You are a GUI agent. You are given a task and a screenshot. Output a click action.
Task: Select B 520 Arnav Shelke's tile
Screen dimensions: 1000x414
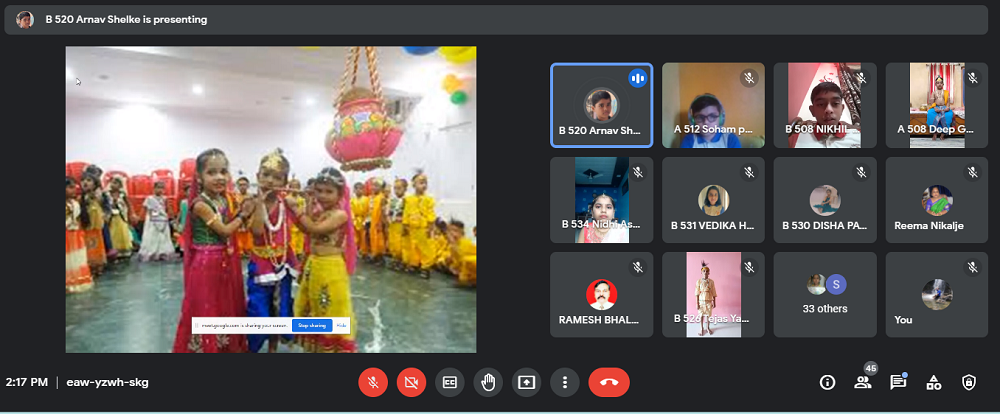(601, 106)
